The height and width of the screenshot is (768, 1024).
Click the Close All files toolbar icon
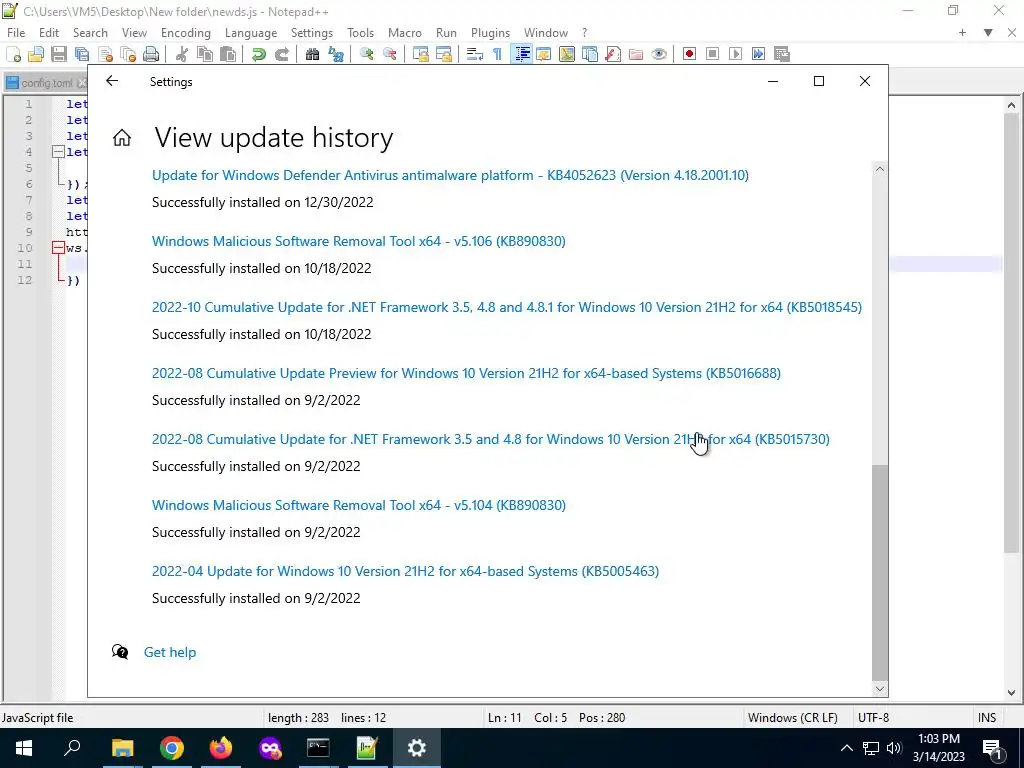point(128,54)
